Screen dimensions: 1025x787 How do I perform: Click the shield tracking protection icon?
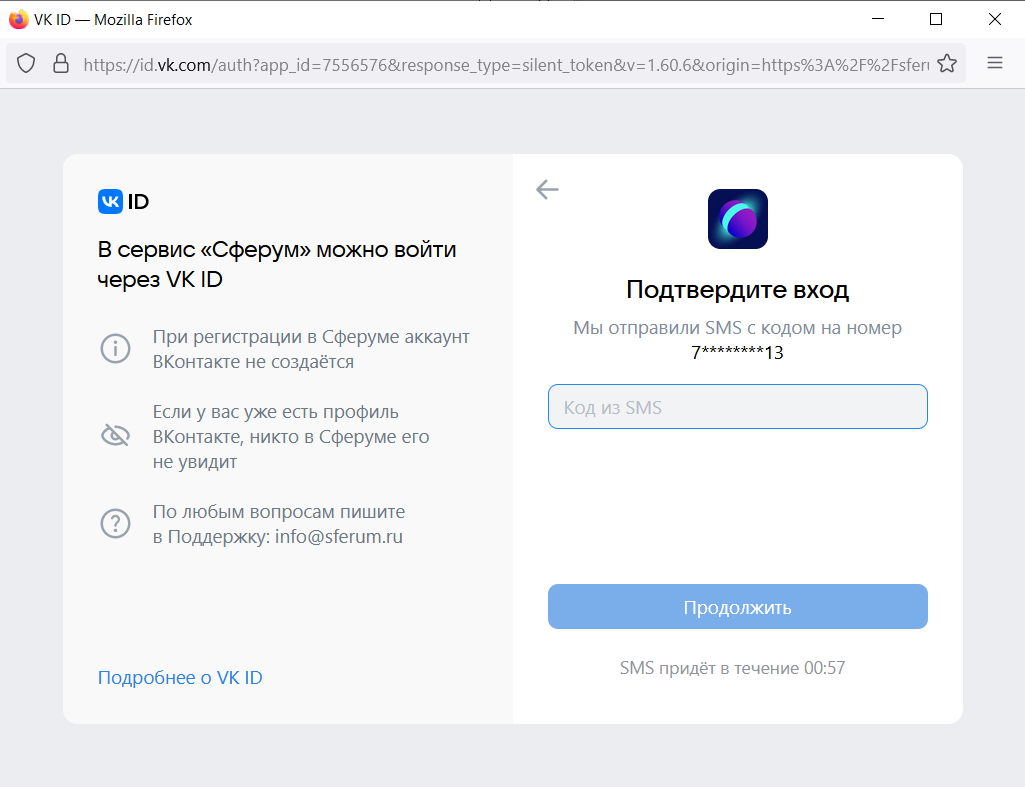[x=26, y=62]
